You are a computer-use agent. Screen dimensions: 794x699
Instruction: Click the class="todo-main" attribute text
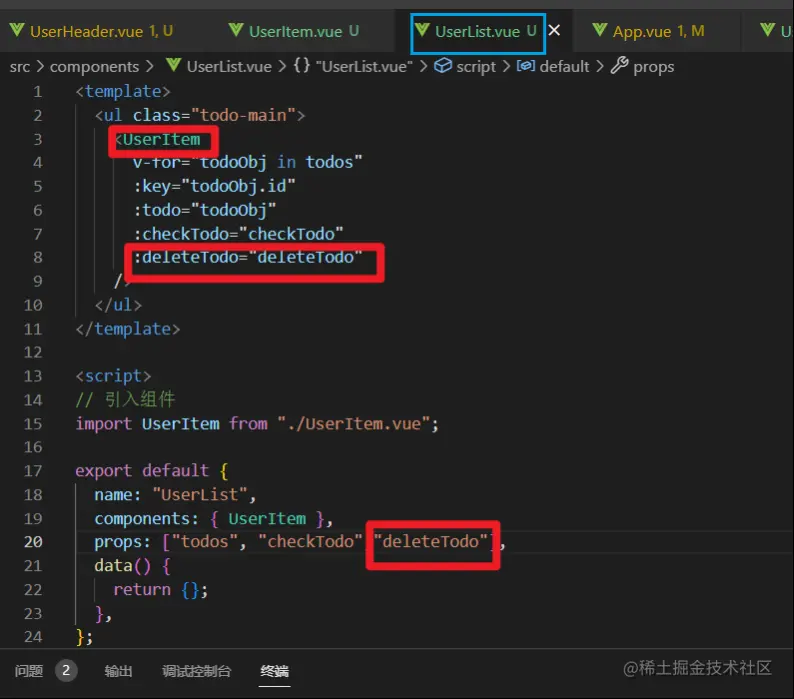(x=215, y=115)
